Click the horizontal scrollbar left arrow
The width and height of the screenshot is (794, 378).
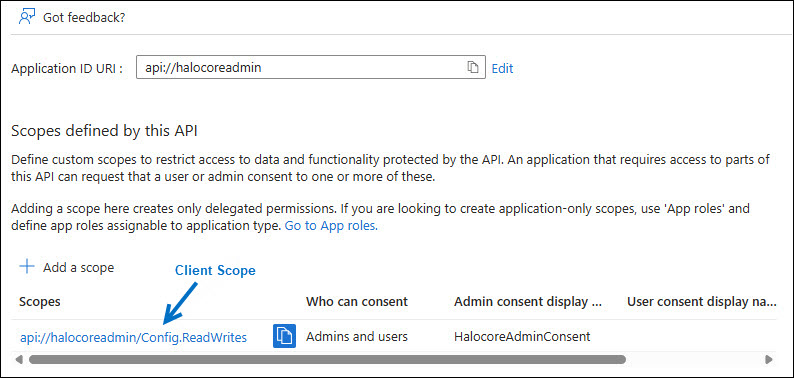tap(19, 360)
